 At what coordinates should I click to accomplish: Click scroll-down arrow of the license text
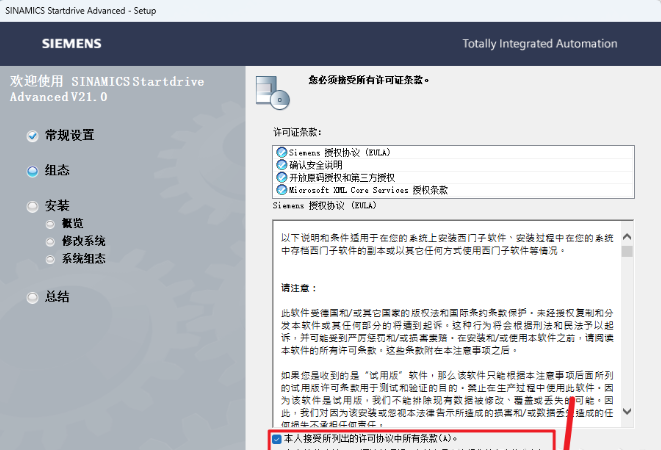click(627, 411)
